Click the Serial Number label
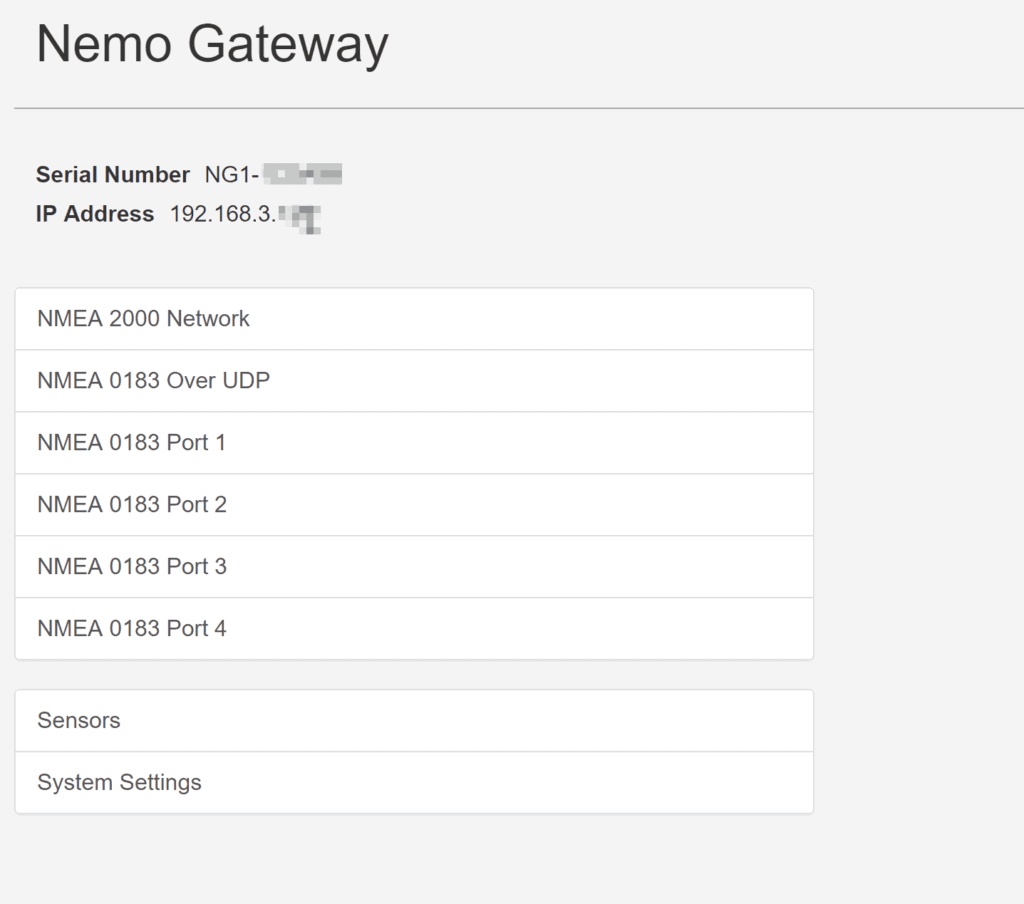The image size is (1024, 904). [112, 174]
